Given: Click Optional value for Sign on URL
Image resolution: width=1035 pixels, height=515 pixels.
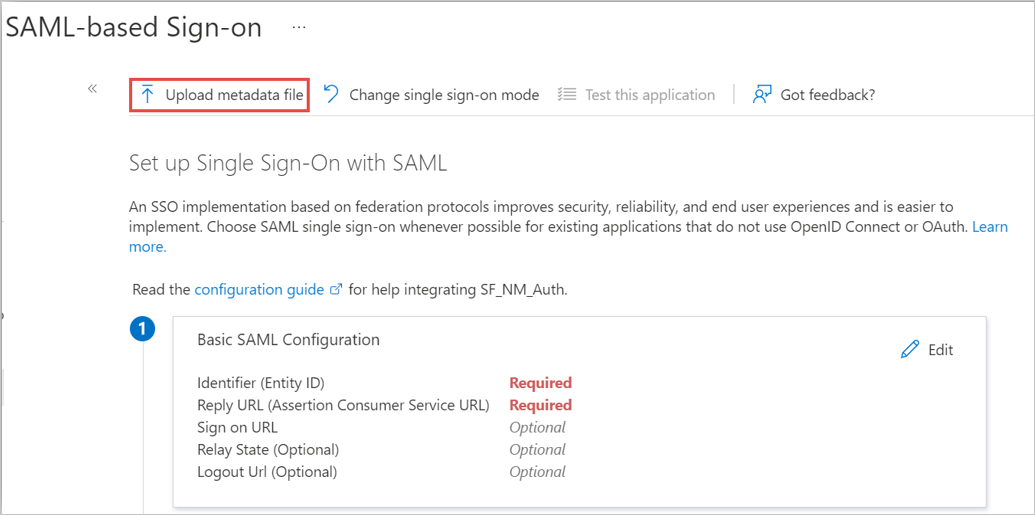Looking at the screenshot, I should pos(537,427).
